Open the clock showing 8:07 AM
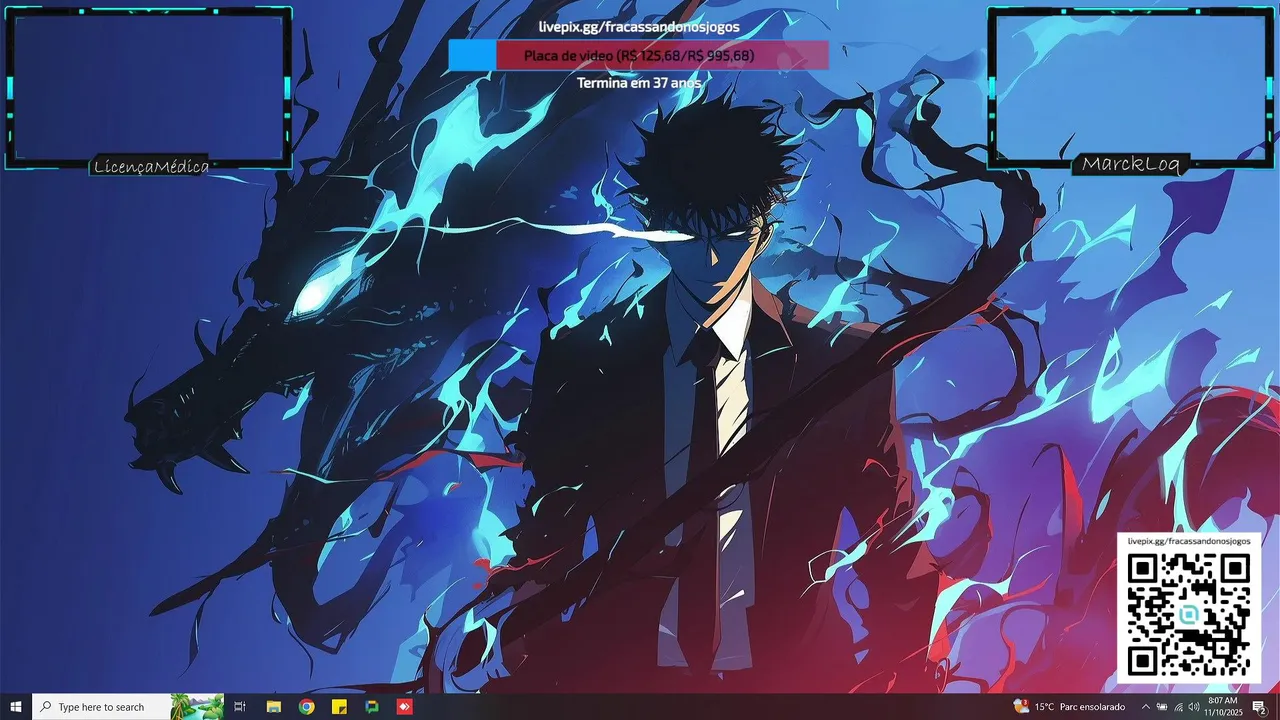 [x=1223, y=707]
